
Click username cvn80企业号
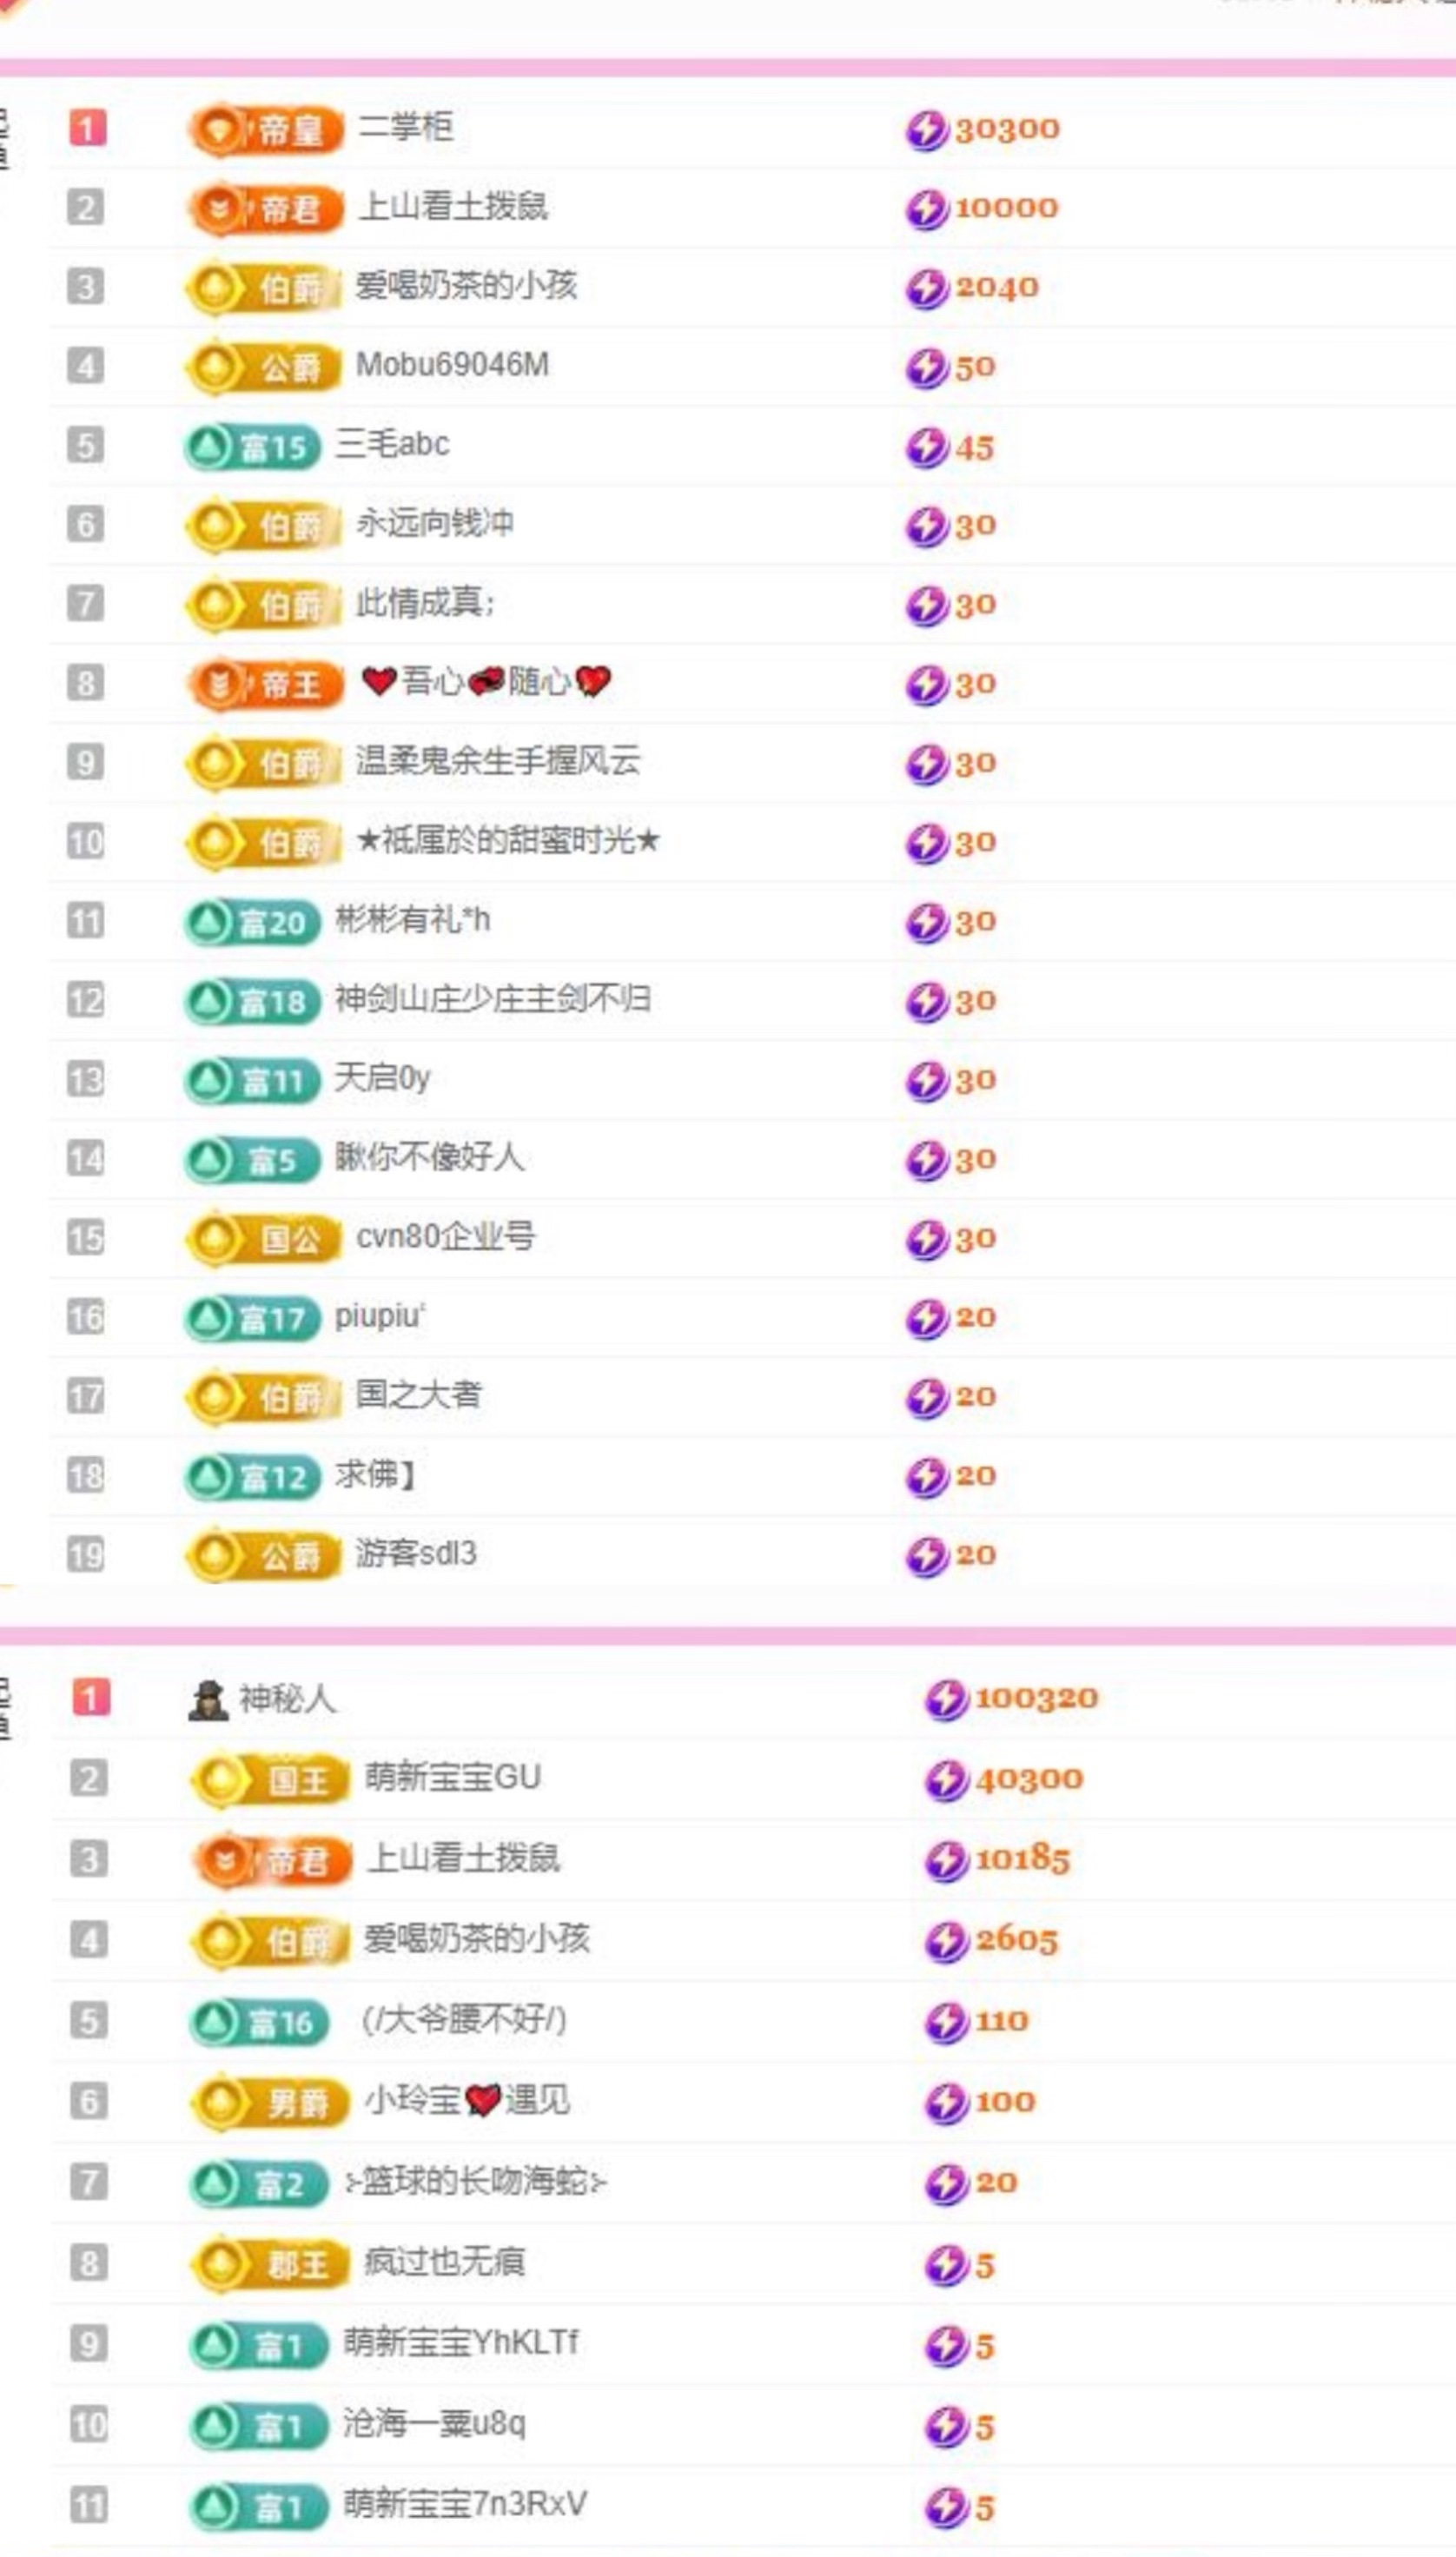(x=445, y=1236)
